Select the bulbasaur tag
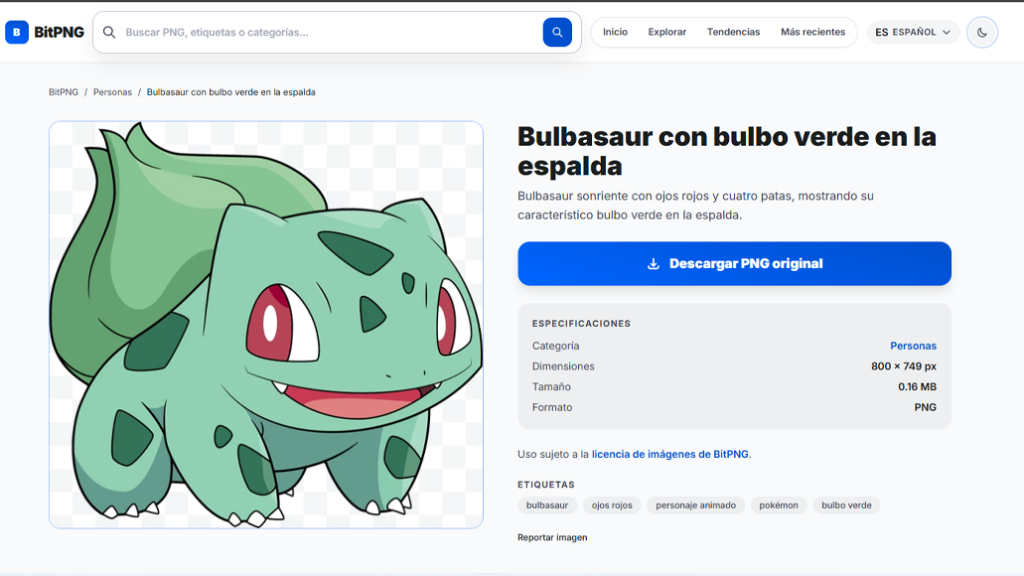Screen dimensions: 1024x576 pos(547,505)
